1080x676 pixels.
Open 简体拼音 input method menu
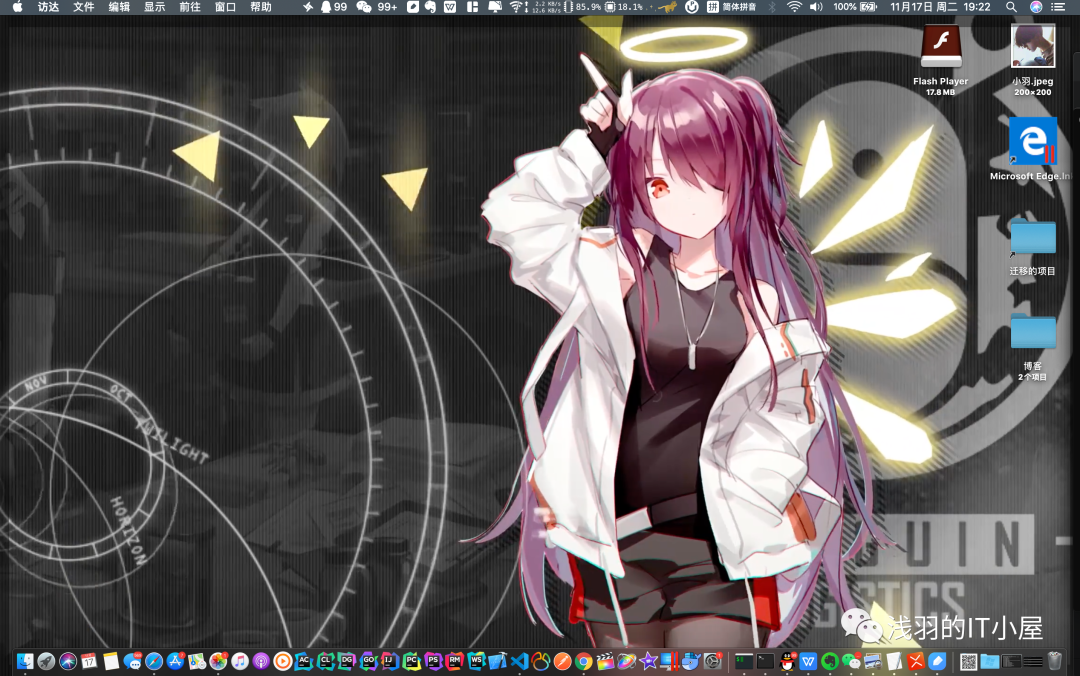click(731, 7)
